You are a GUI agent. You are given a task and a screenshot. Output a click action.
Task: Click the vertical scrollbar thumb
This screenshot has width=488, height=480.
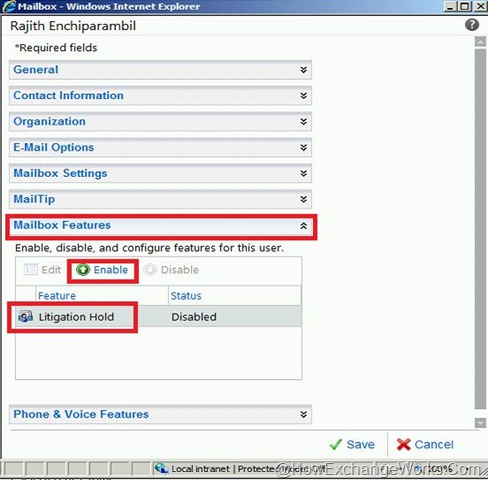(480, 229)
